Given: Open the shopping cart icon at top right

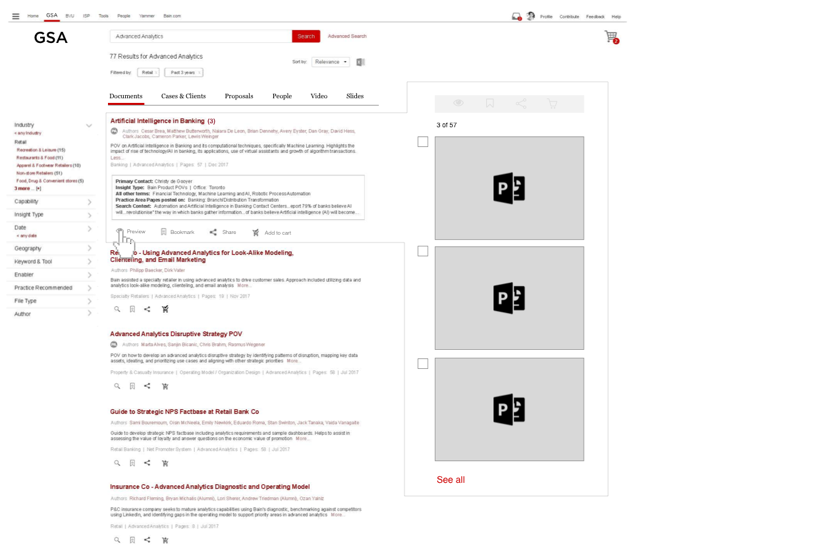Looking at the screenshot, I should (611, 37).
